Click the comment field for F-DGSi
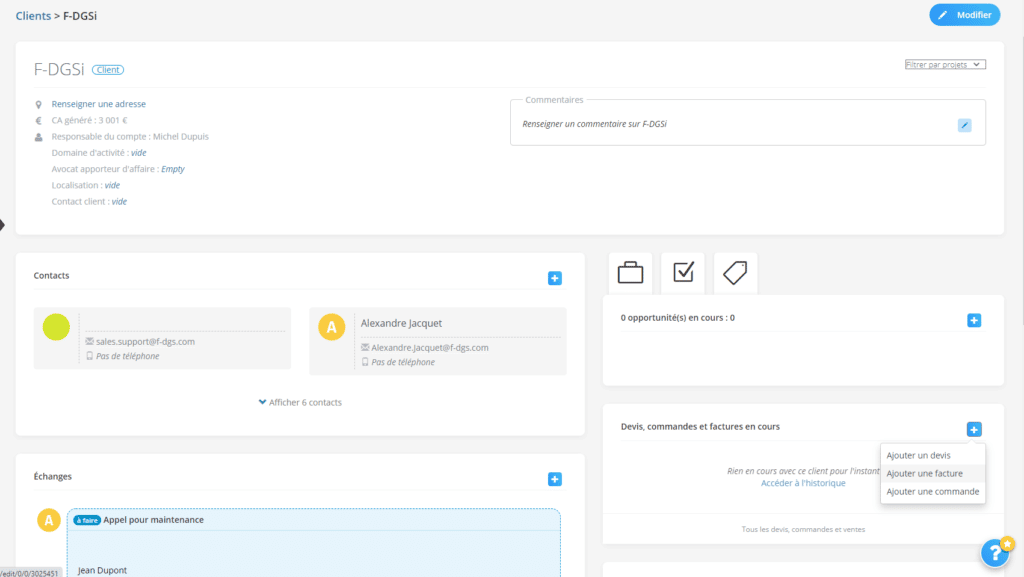Screen dimensions: 1024x577 (x=735, y=125)
